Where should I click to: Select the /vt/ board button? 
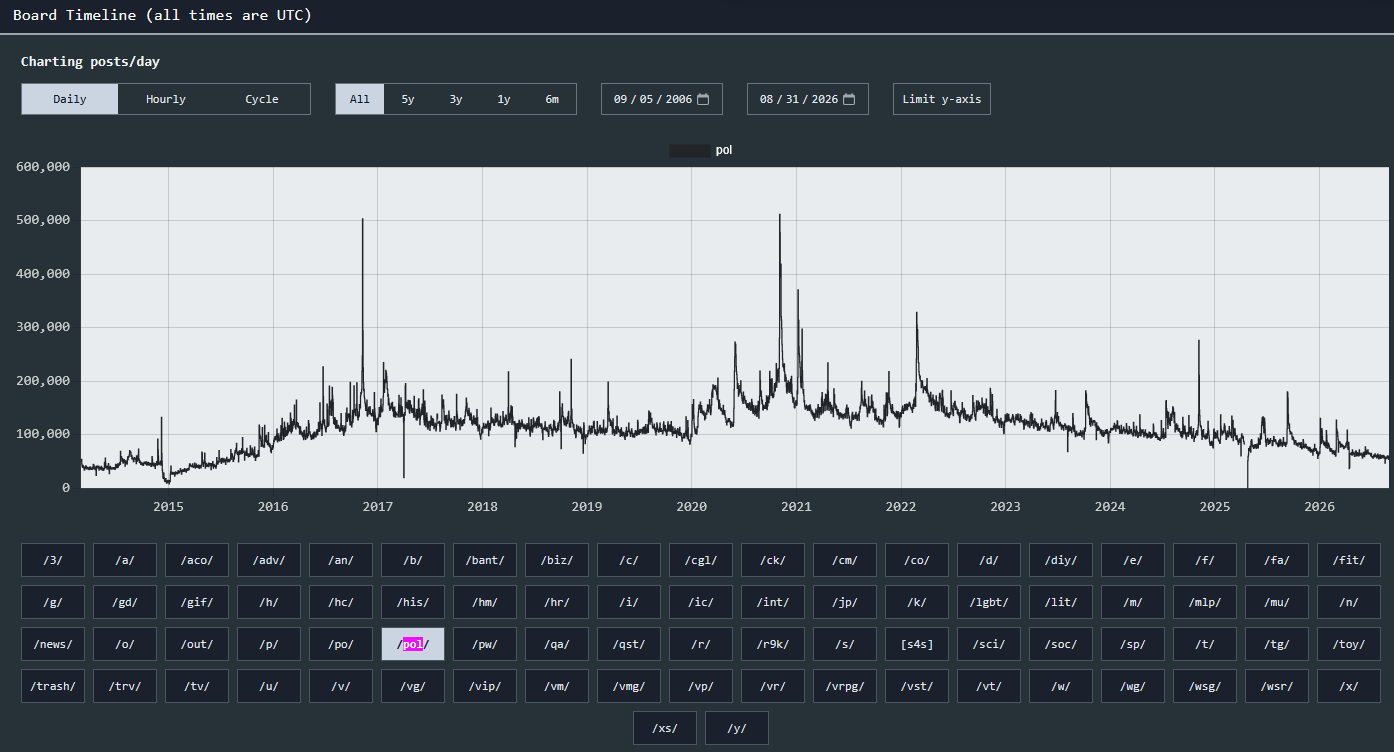click(x=989, y=686)
